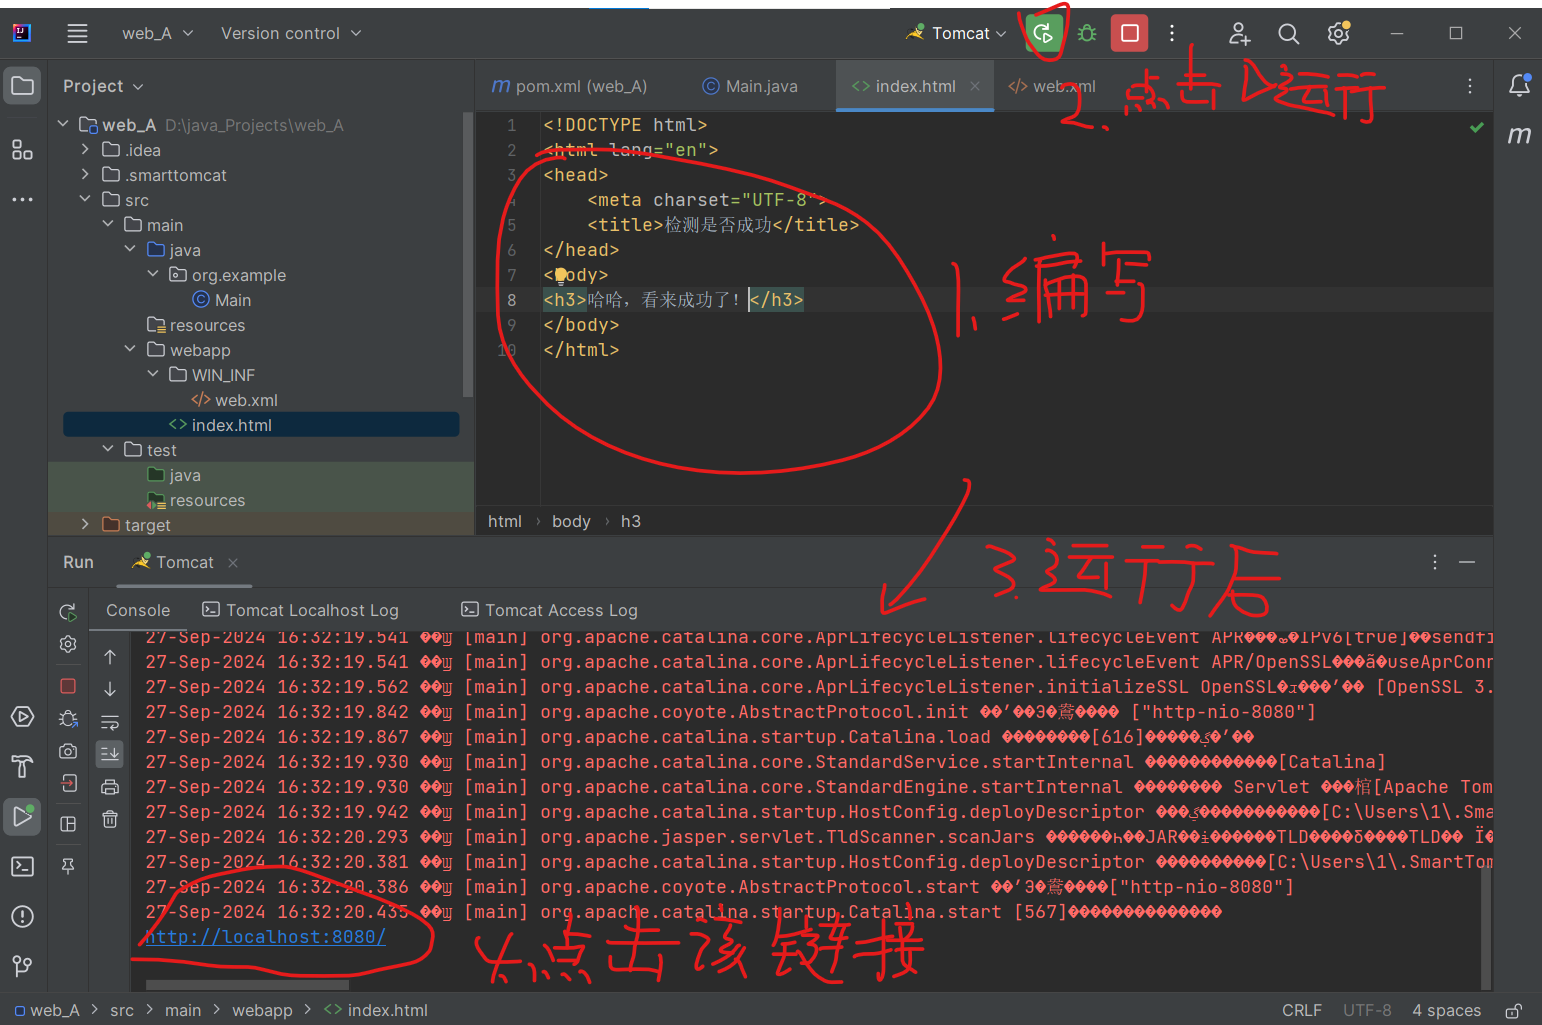Switch to web.xml editor tab
The height and width of the screenshot is (1025, 1542).
tap(1052, 86)
